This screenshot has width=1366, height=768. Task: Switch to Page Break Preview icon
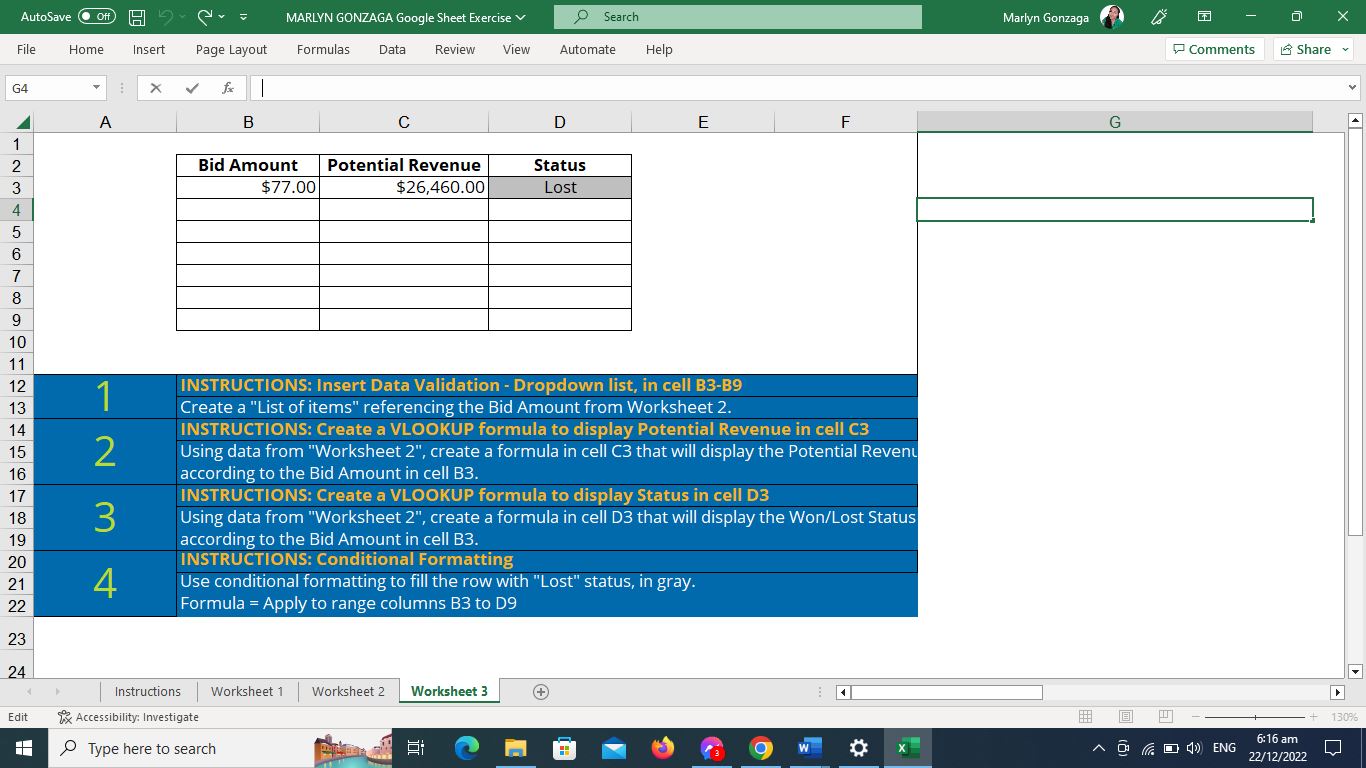(1165, 717)
